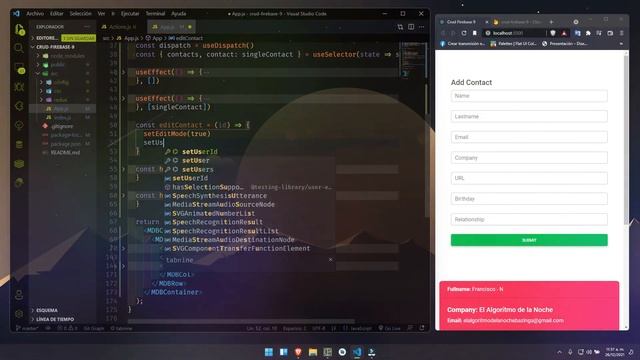Image resolution: width=640 pixels, height=360 pixels.
Task: Click the editor horizontal scrollbar
Action: tap(241, 322)
